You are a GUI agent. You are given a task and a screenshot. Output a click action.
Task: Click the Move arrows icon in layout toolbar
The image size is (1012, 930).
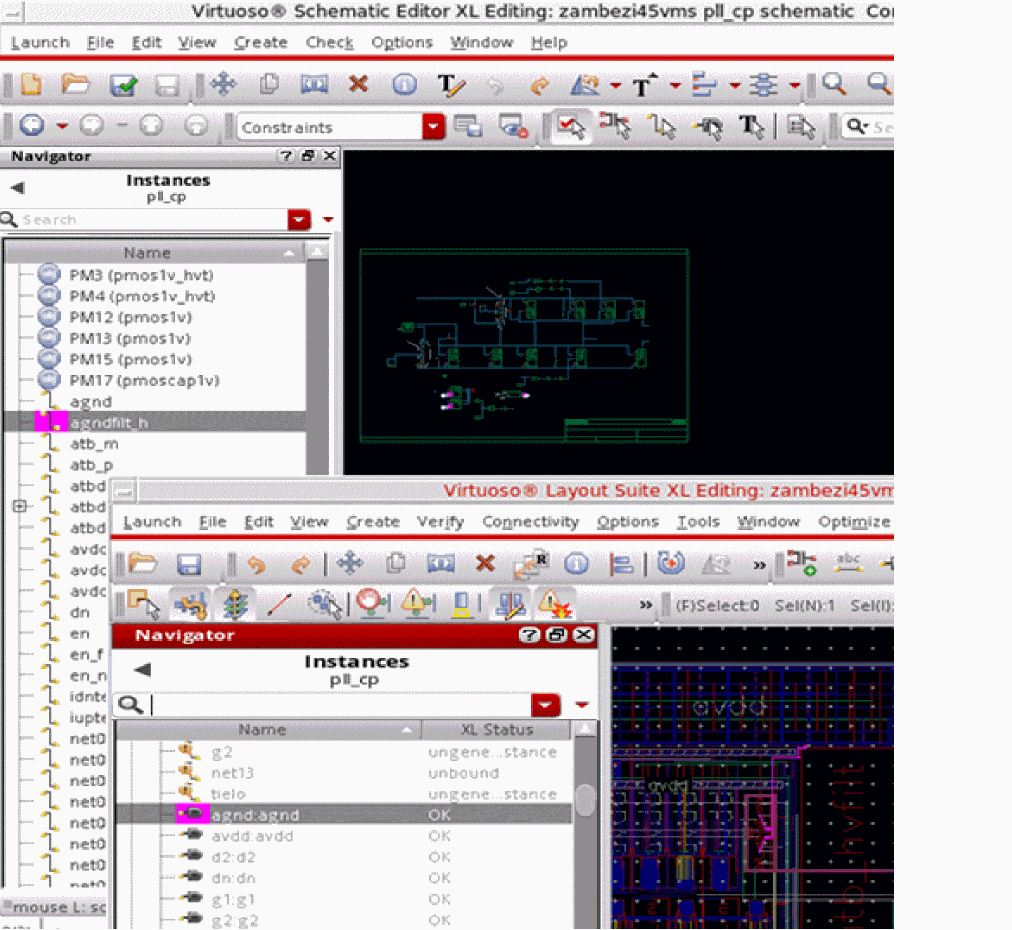point(350,564)
